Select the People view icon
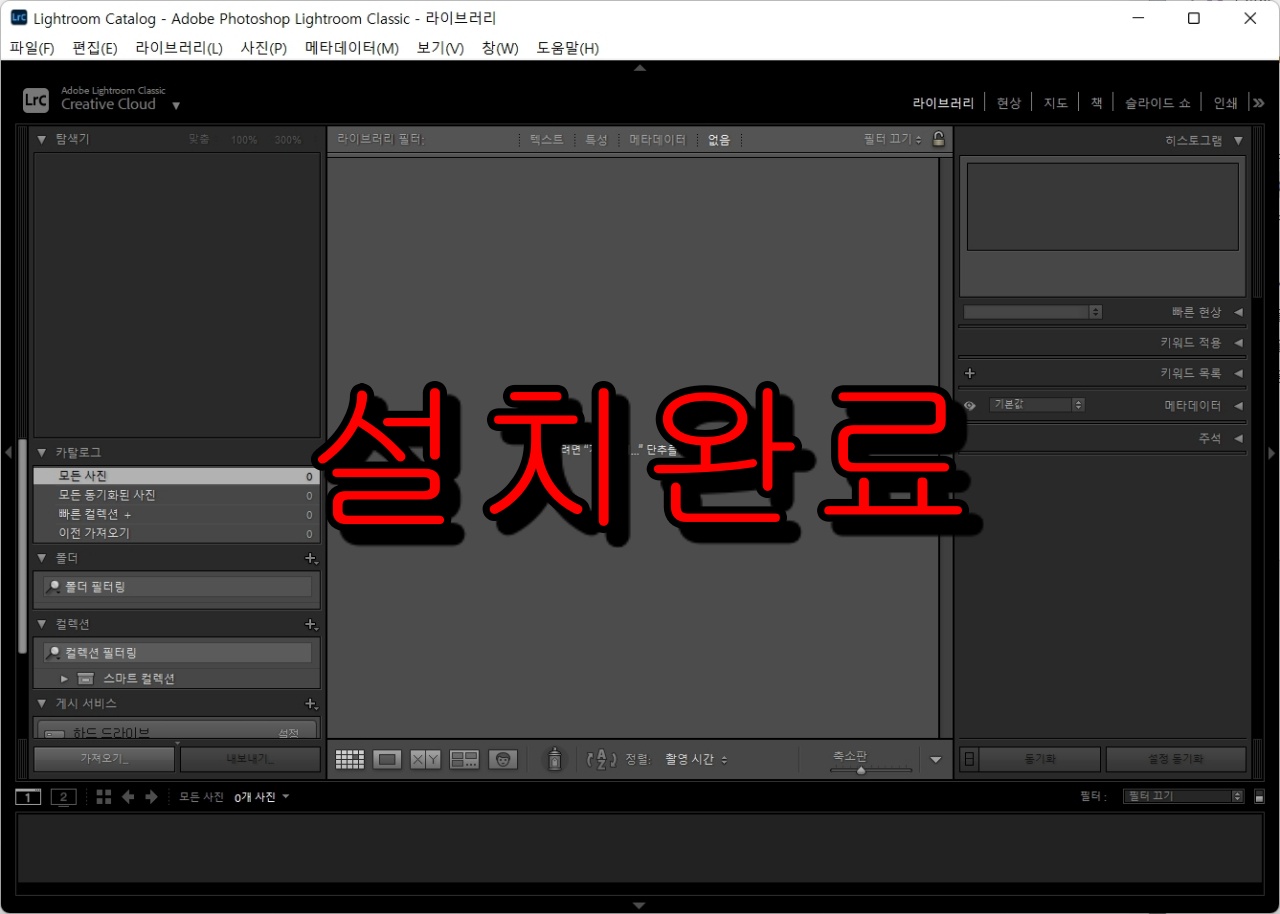This screenshot has height=914, width=1280. click(x=503, y=759)
